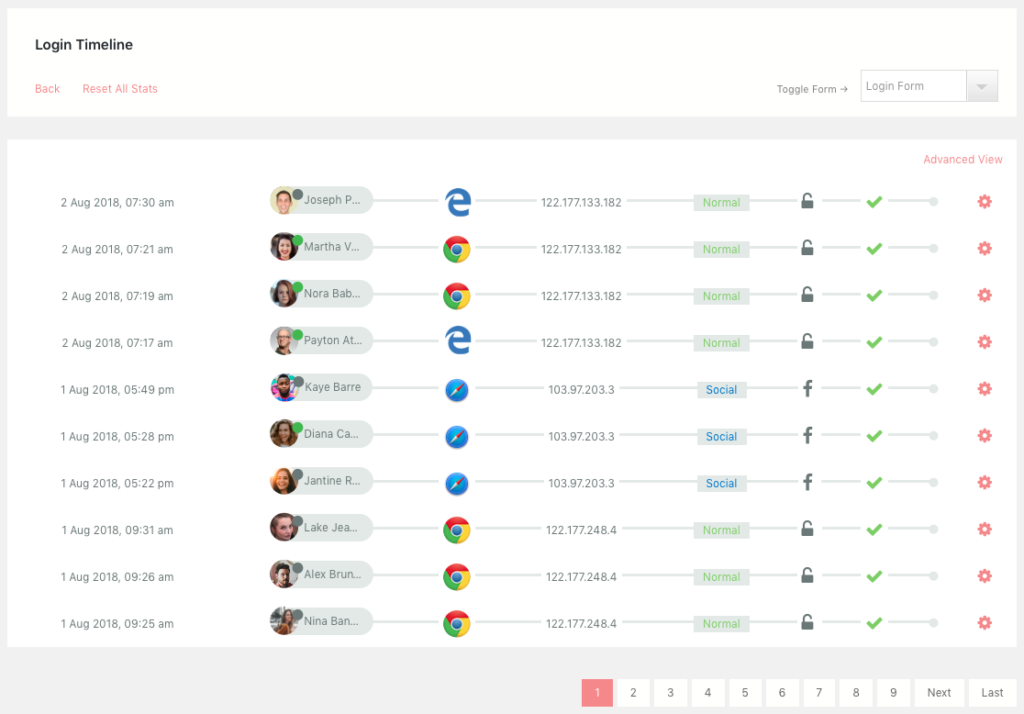Click the Safari icon in Kaye Barre's row
This screenshot has height=714, width=1024.
457,390
